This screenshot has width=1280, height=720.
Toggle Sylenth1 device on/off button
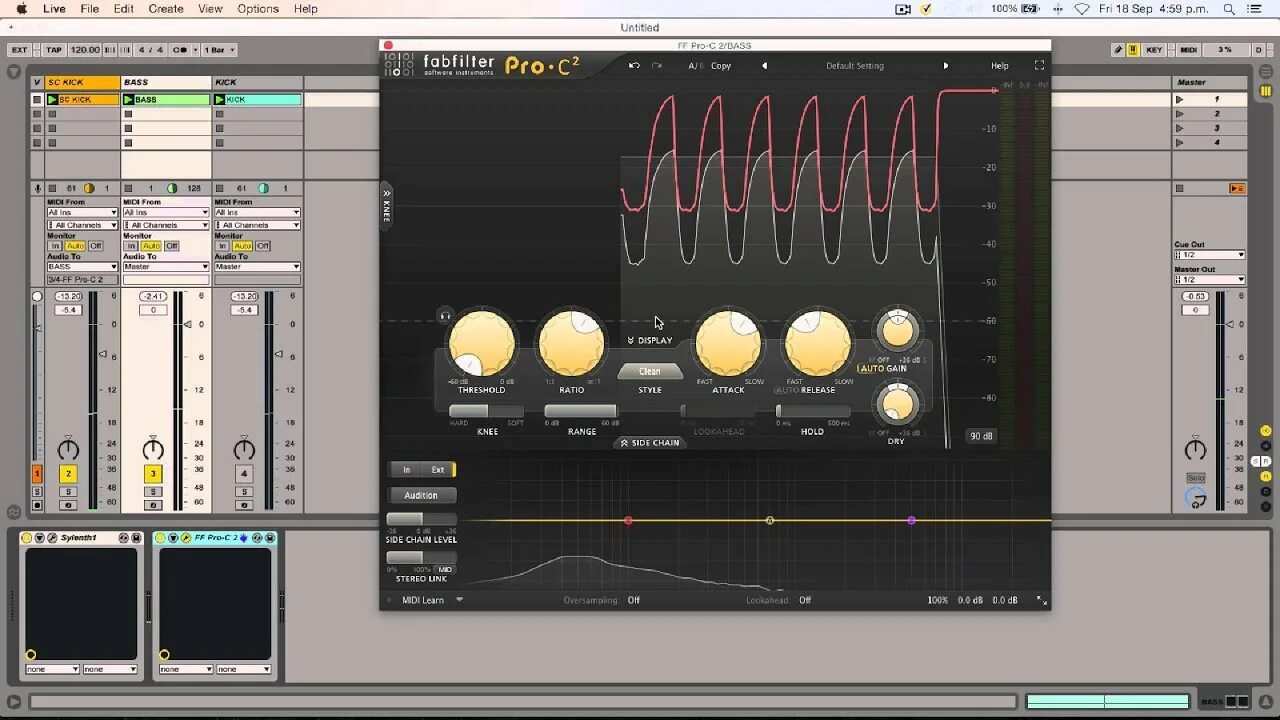(x=27, y=538)
